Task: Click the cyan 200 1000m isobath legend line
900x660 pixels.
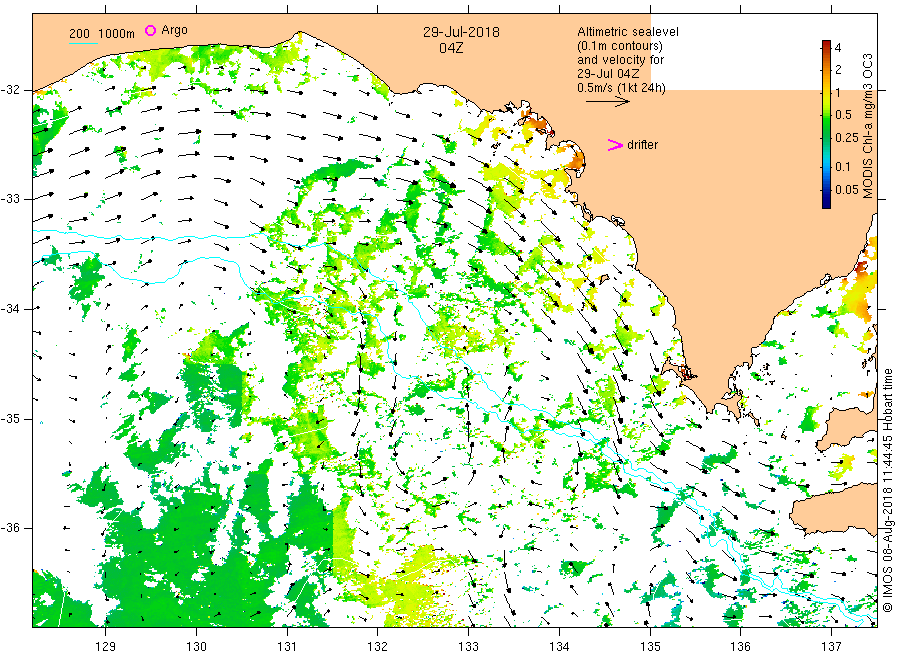Action: coord(83,43)
